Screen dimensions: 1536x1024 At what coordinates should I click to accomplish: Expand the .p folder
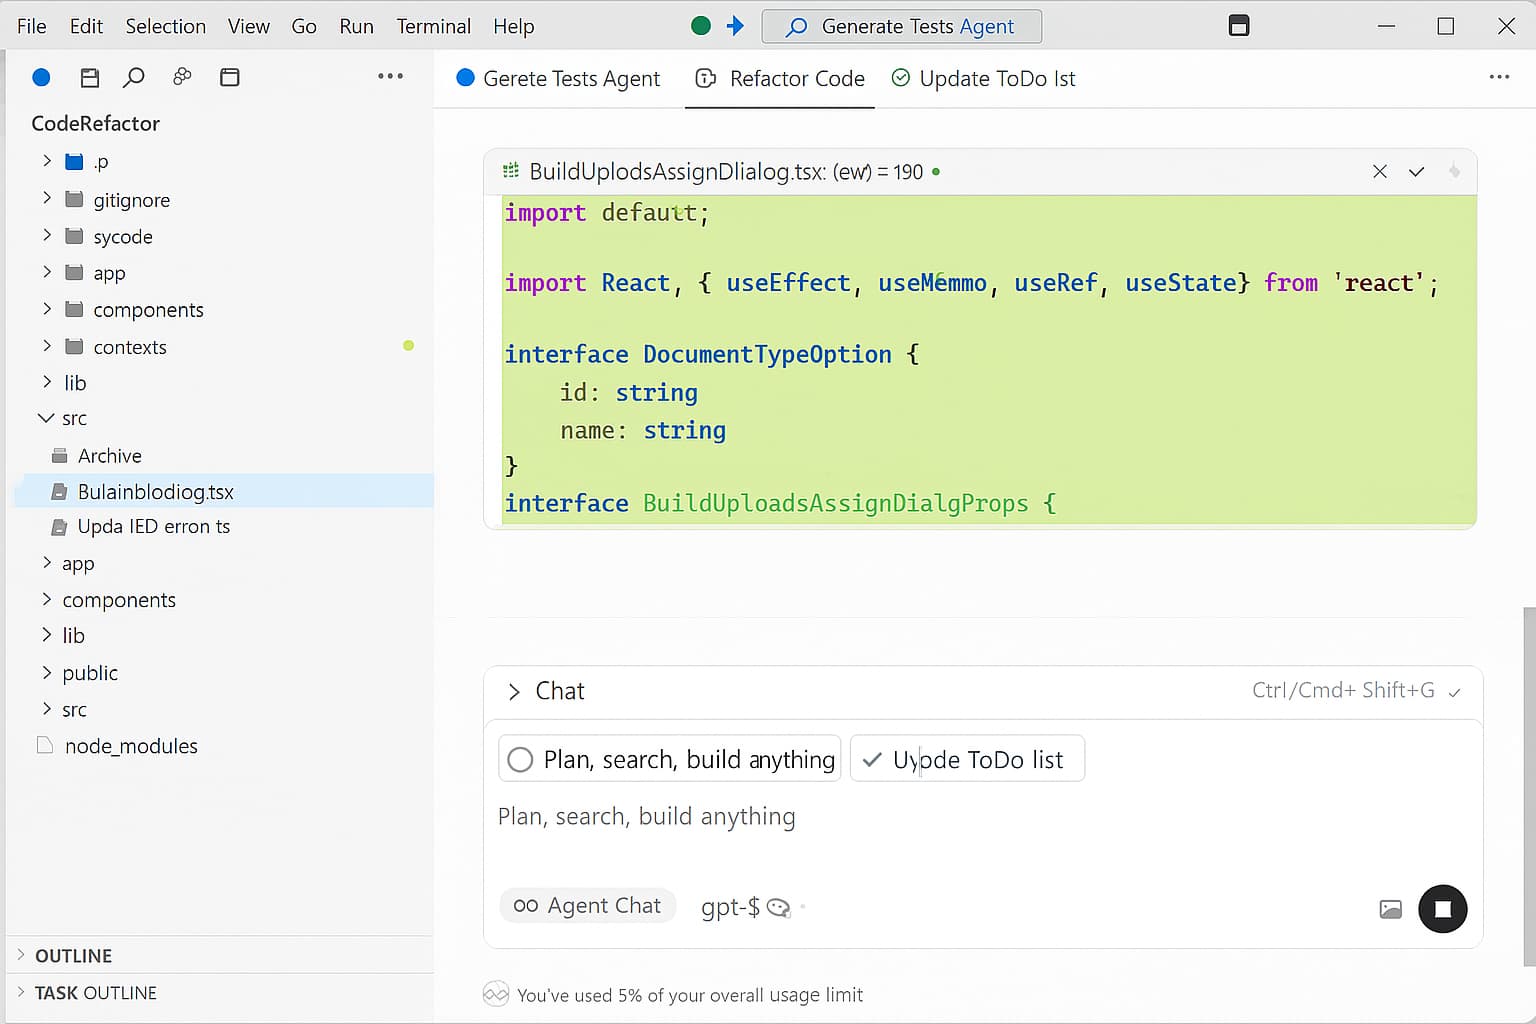click(46, 160)
